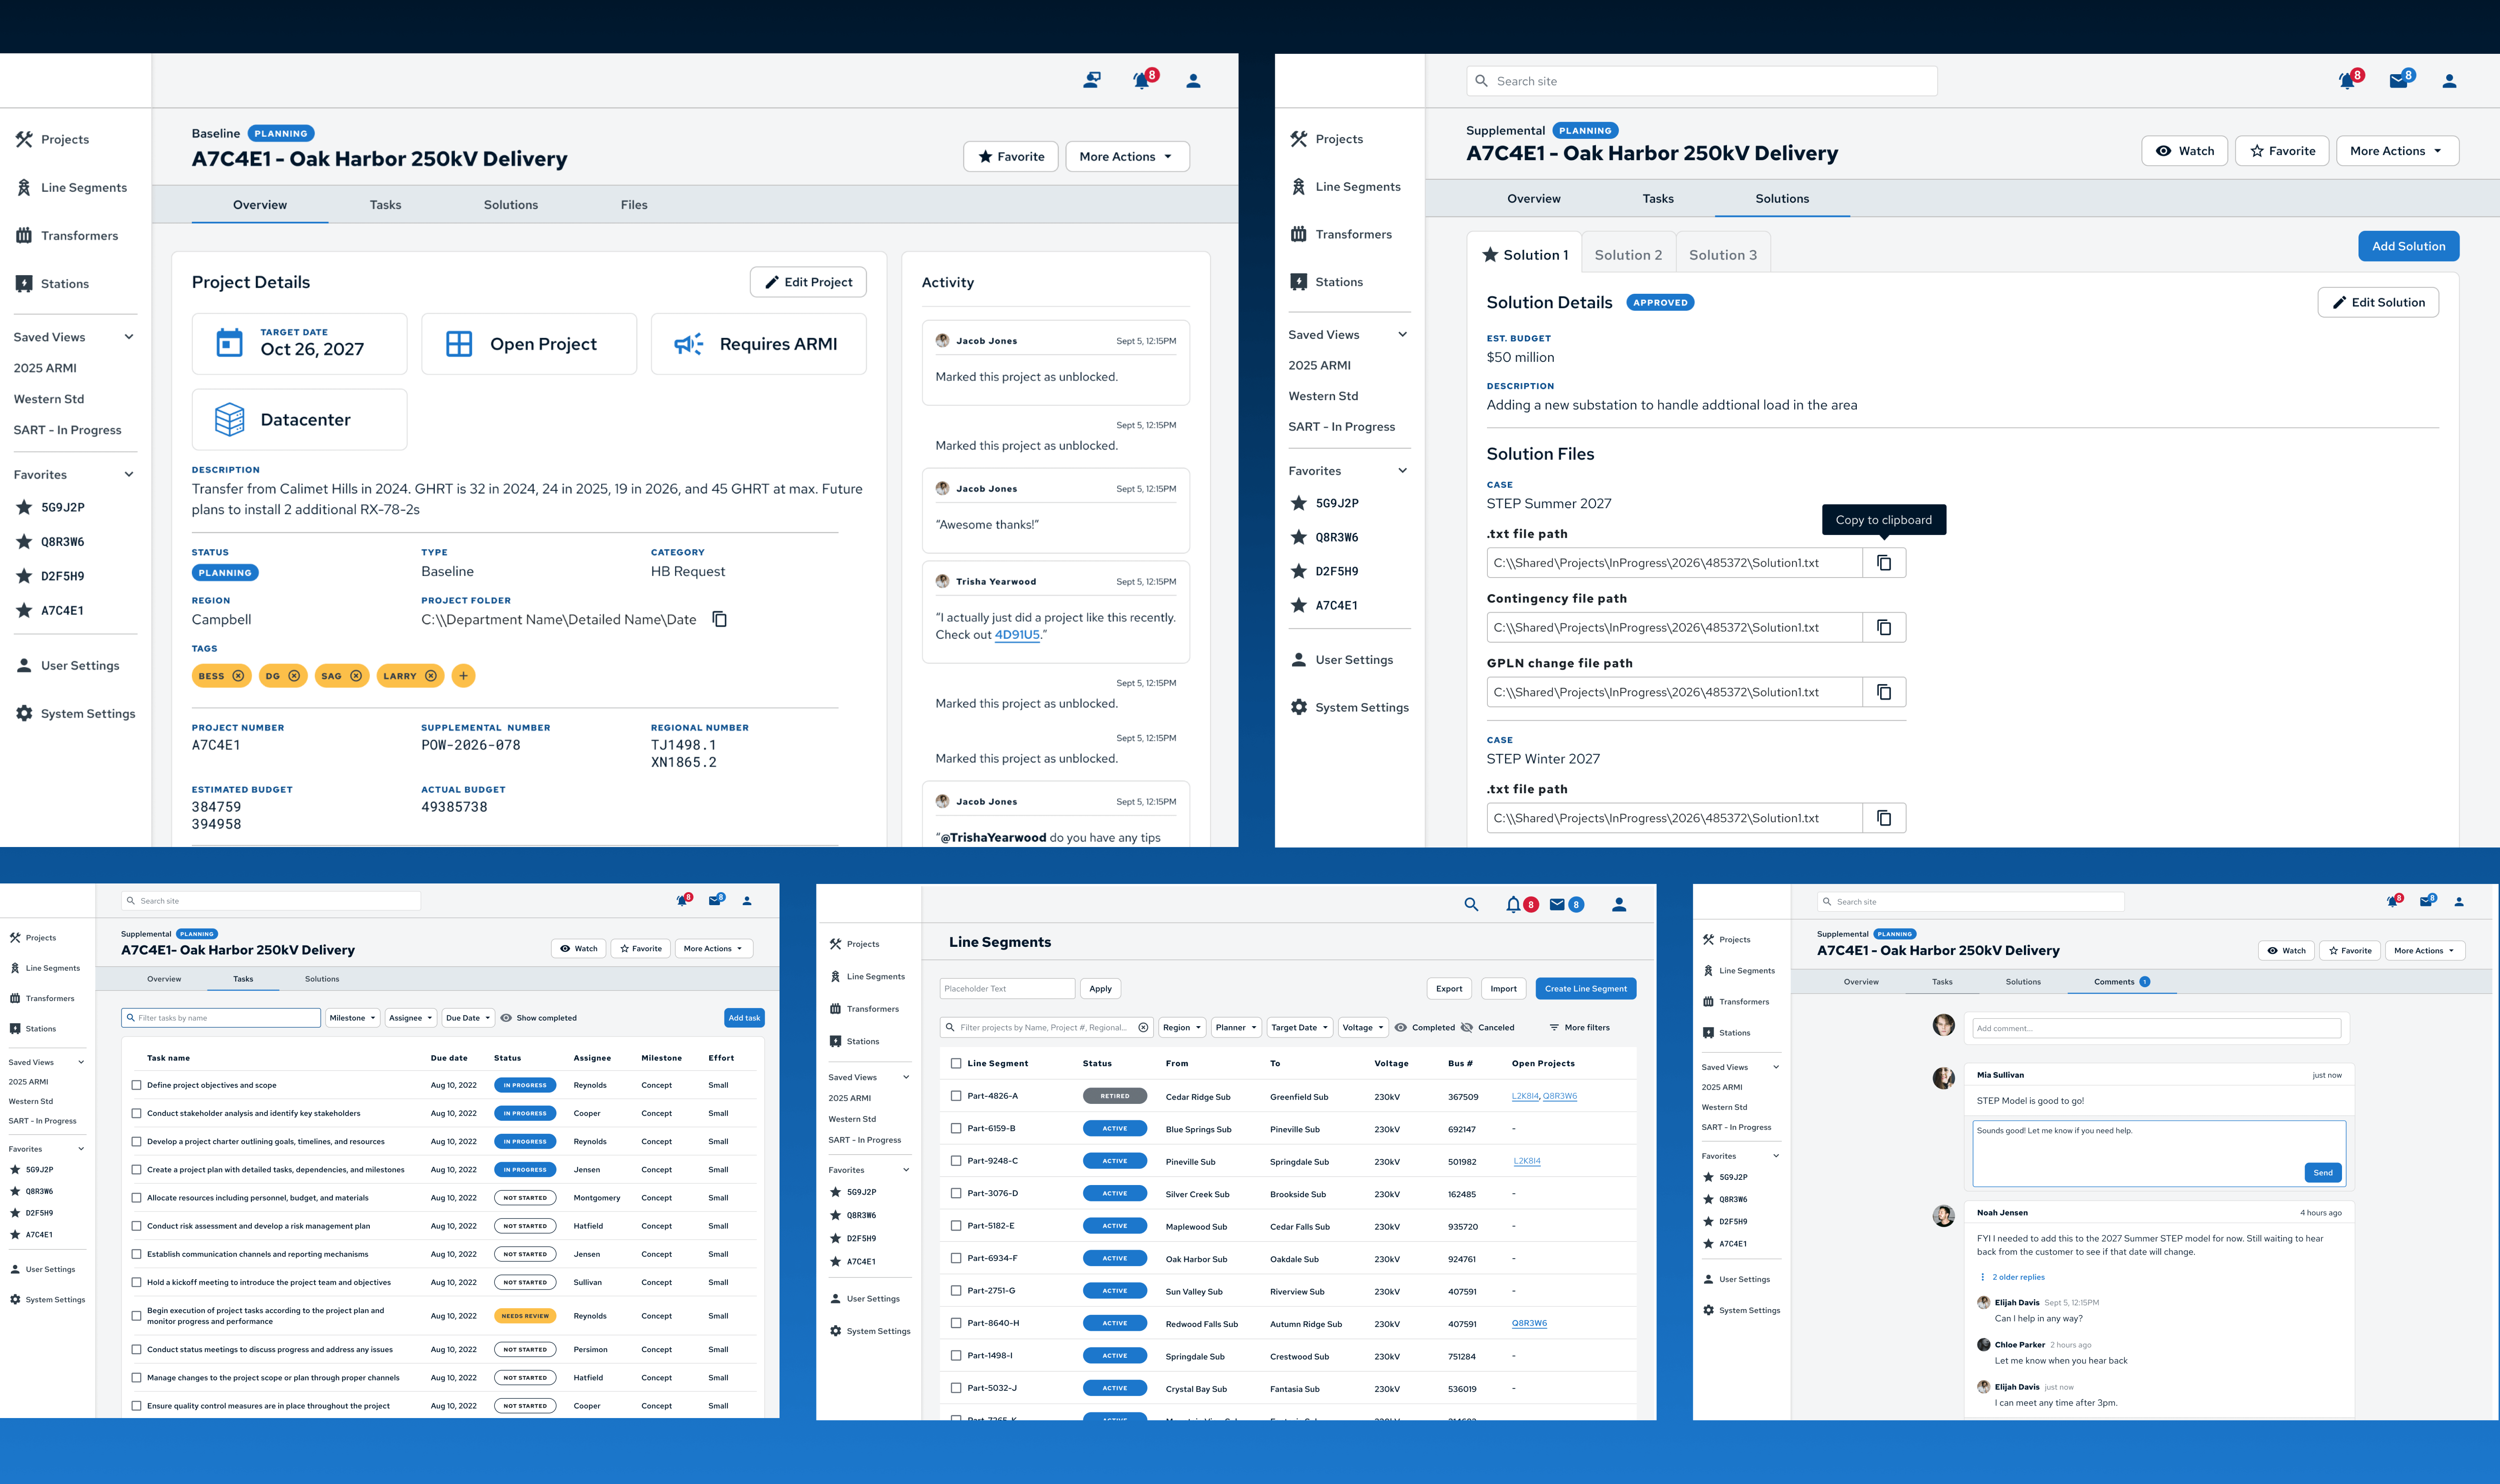Click Create Line Segment button
Viewport: 2500px width, 1484px height.
[x=1585, y=988]
